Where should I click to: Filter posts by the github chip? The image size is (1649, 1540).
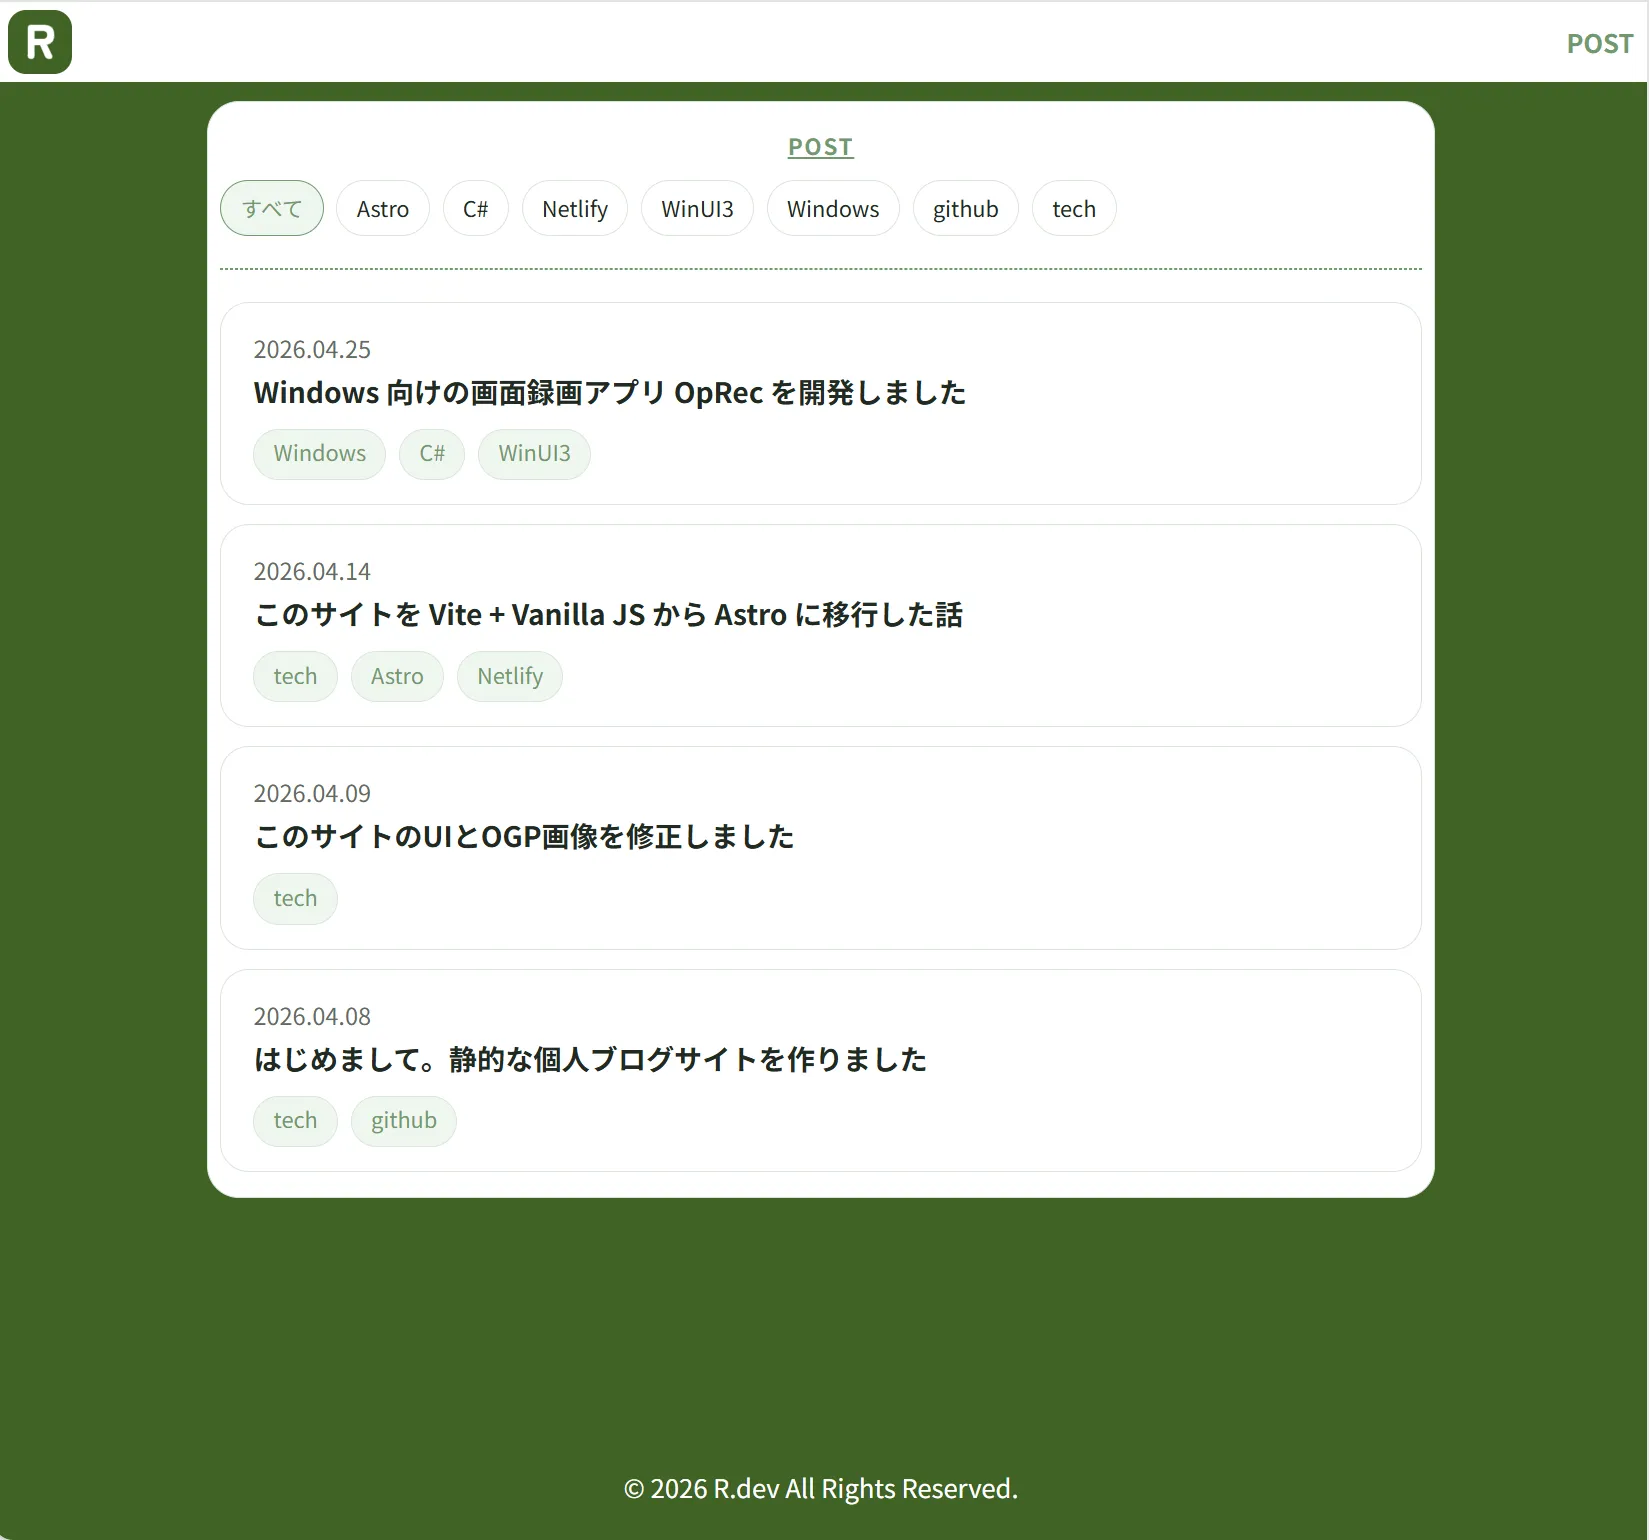click(x=966, y=208)
